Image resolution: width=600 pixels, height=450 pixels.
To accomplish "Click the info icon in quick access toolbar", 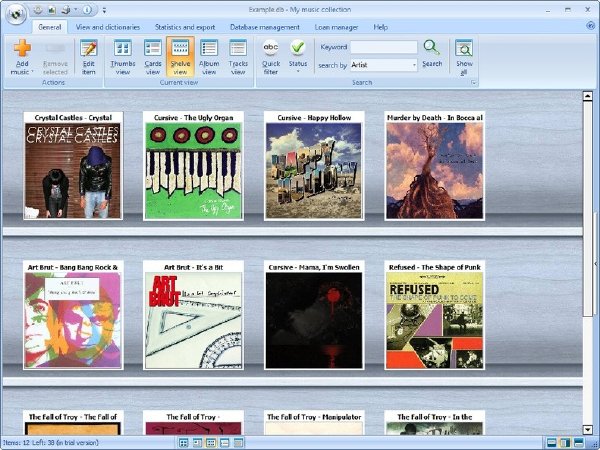I will pyautogui.click(x=87, y=10).
